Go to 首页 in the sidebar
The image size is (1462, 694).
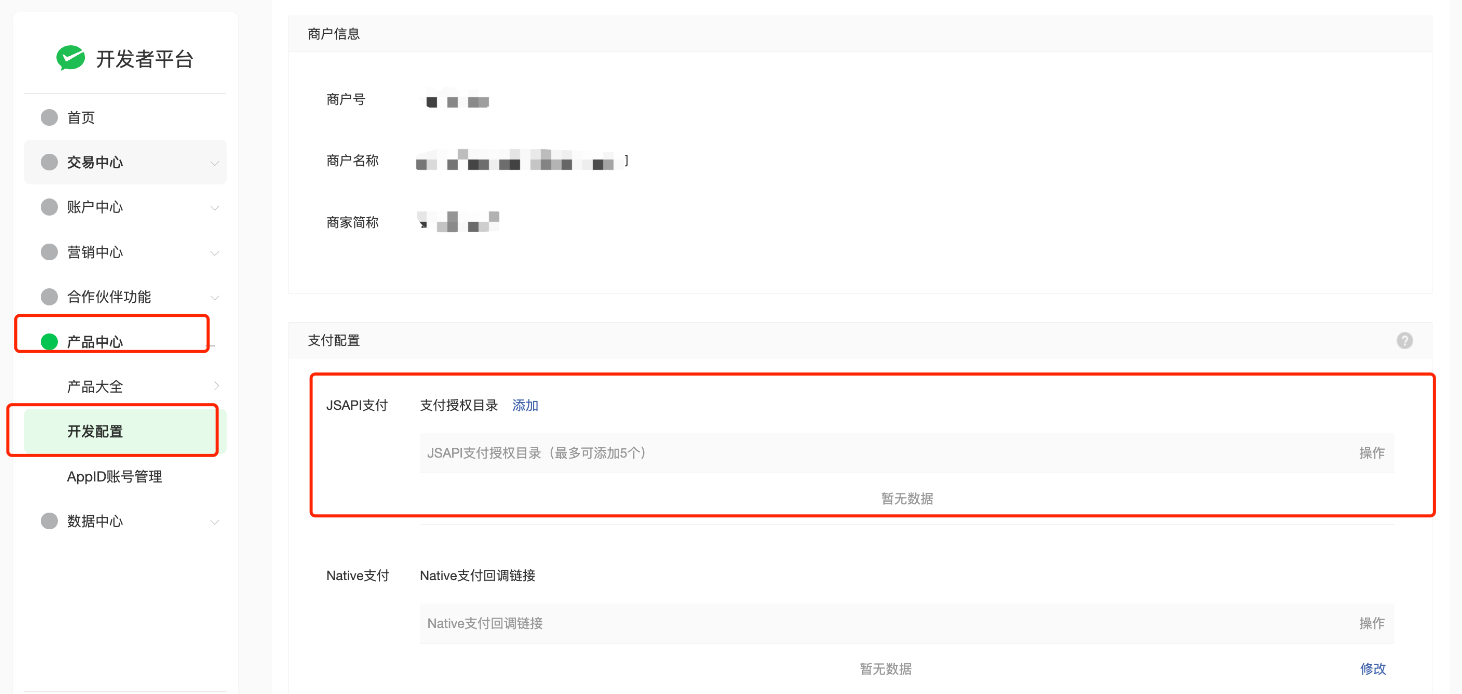click(81, 118)
